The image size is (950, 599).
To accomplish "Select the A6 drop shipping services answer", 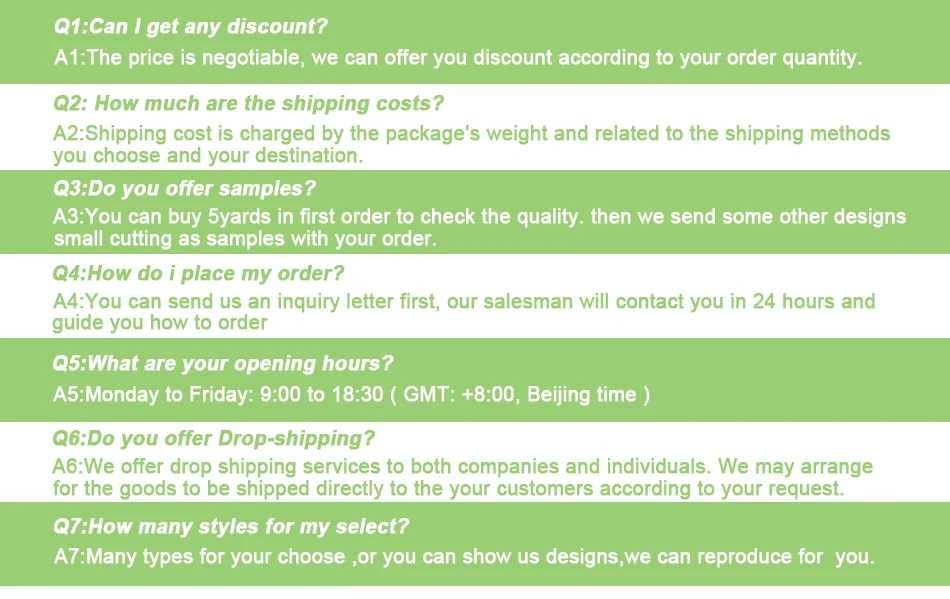I will [462, 477].
